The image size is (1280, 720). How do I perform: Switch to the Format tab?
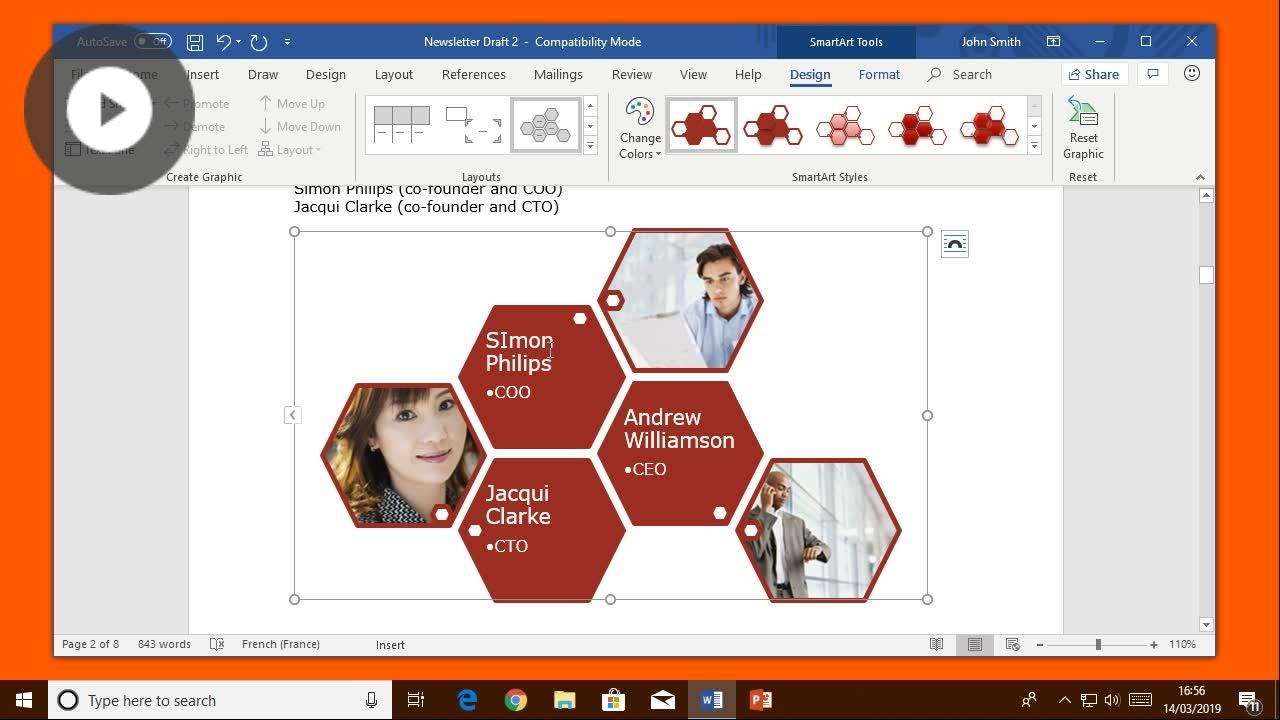click(879, 74)
